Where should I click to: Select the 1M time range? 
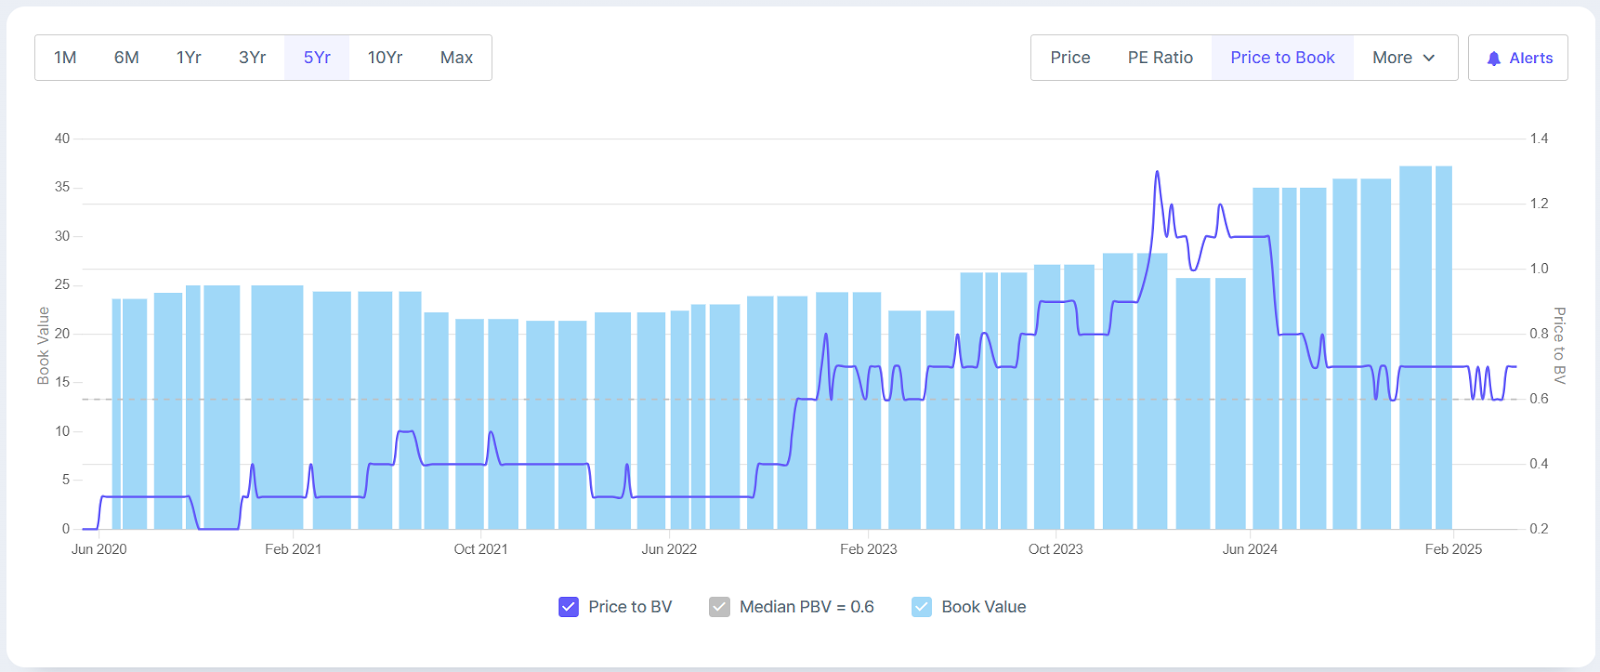[65, 57]
